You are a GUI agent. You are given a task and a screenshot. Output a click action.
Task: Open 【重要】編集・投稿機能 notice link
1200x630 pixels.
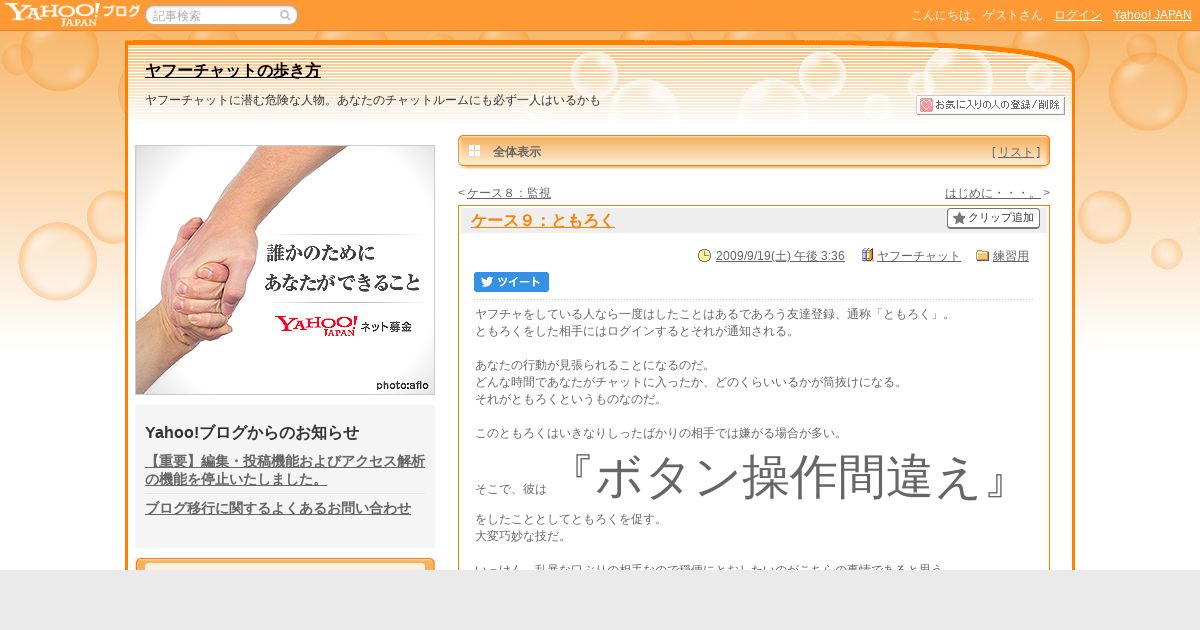tap(285, 470)
